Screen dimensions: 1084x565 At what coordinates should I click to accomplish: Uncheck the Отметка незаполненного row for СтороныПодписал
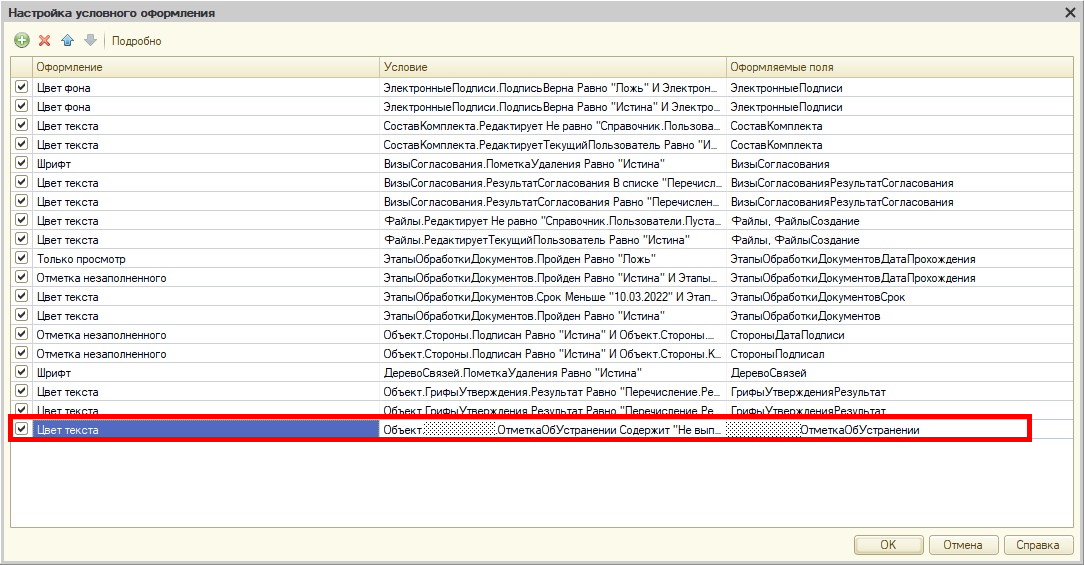[21, 353]
